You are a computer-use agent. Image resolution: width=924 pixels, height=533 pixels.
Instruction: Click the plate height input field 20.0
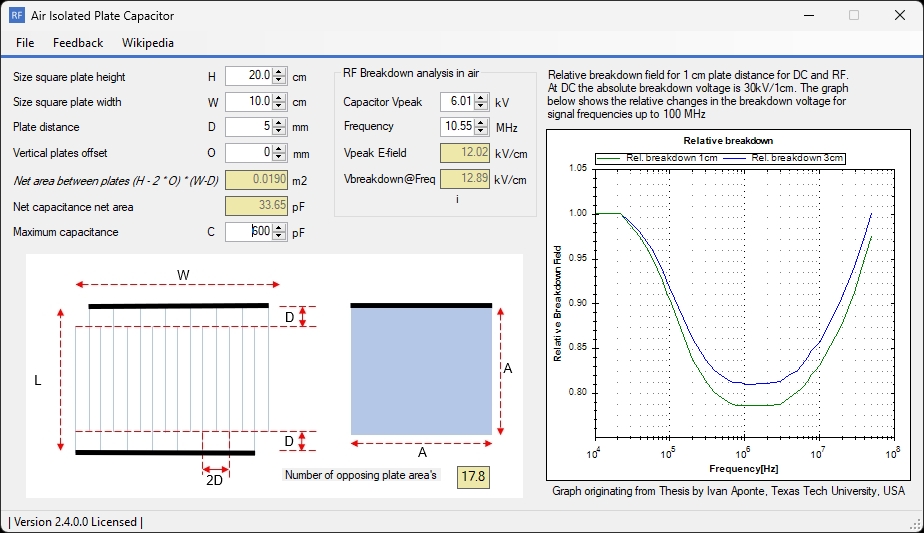pyautogui.click(x=249, y=75)
